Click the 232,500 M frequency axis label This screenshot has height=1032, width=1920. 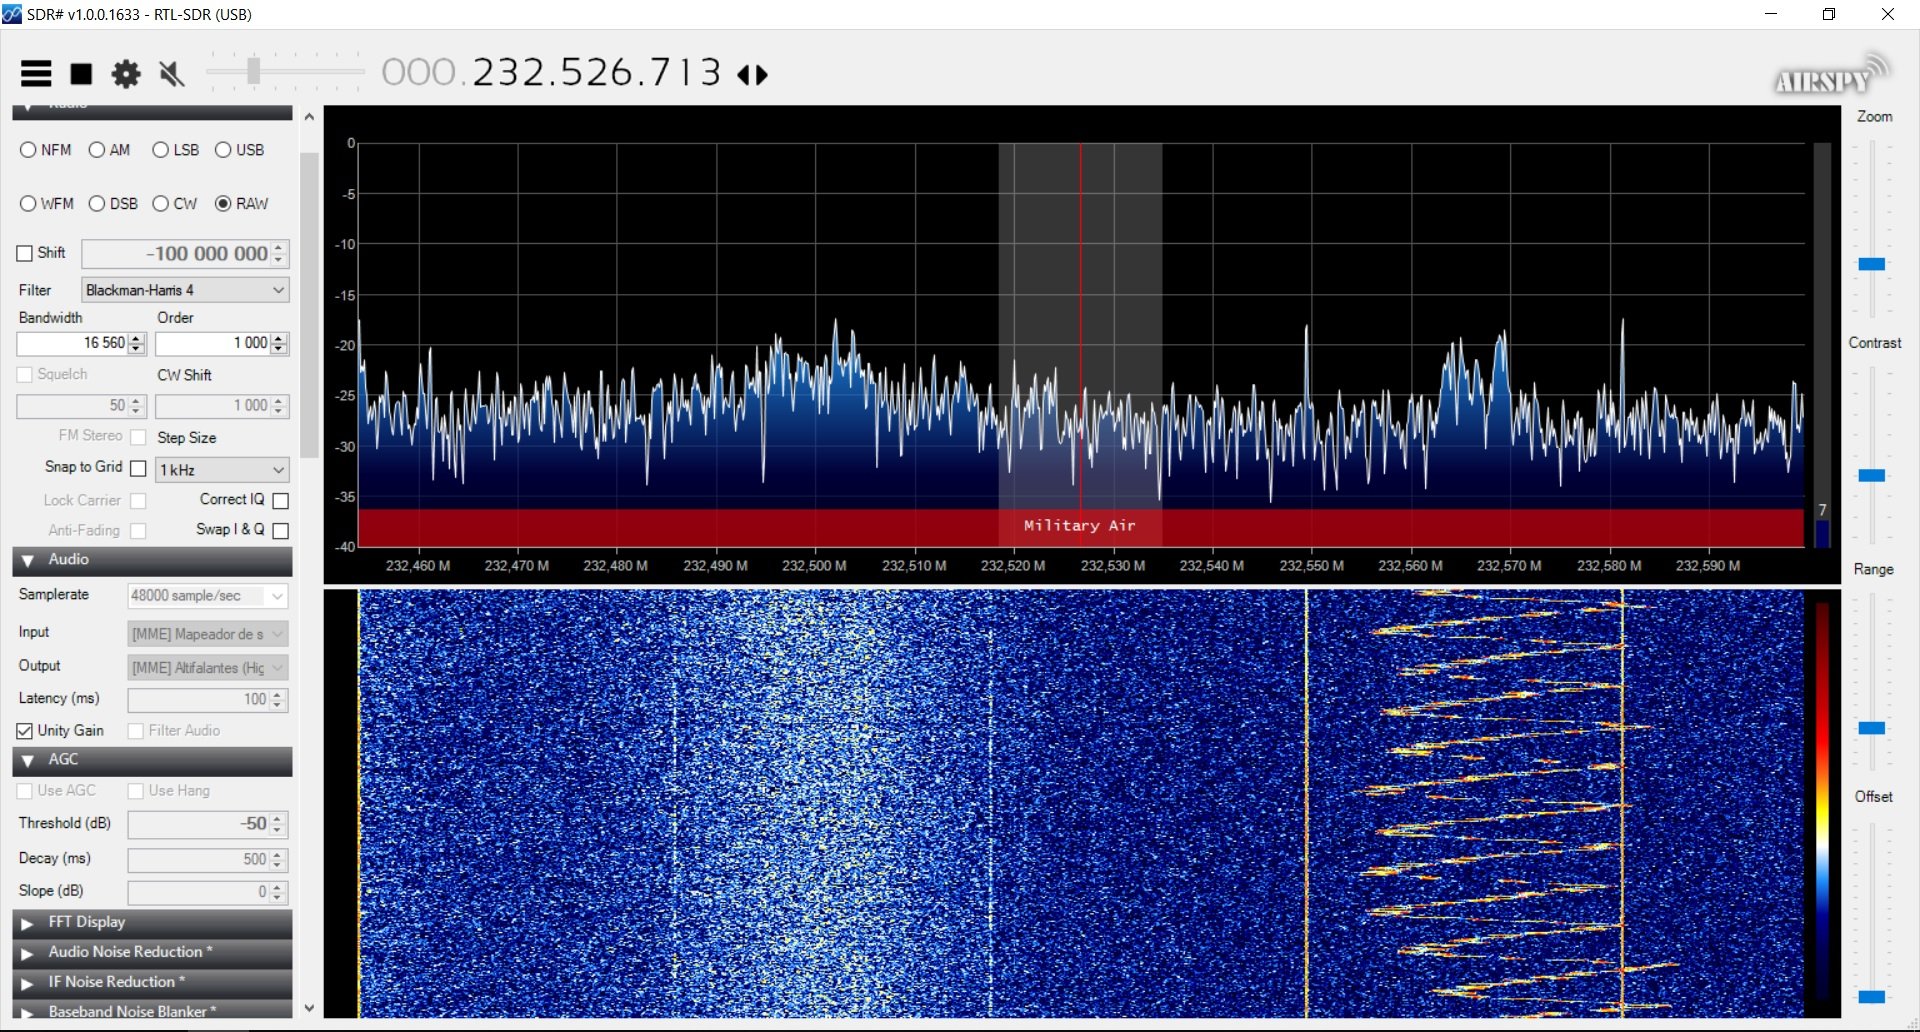[814, 566]
